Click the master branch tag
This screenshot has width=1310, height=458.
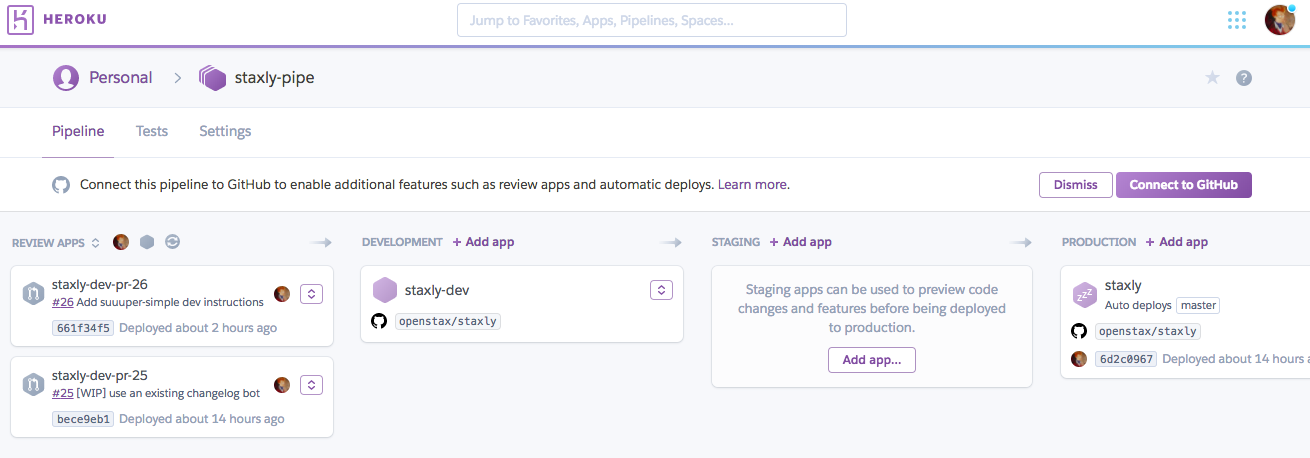(1198, 305)
